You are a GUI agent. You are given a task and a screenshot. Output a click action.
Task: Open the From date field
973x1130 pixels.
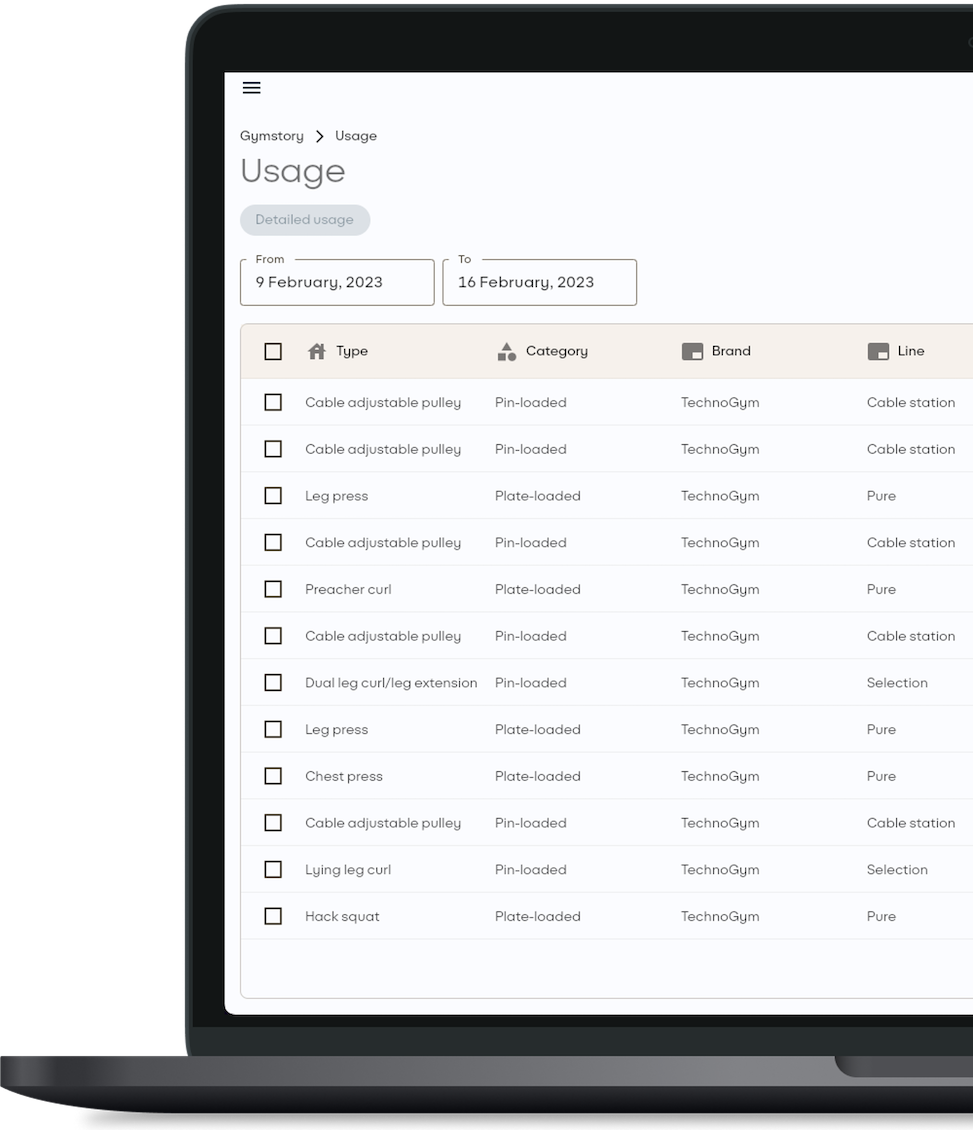click(337, 282)
